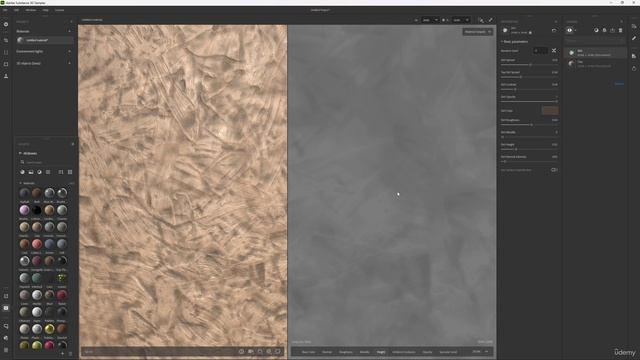Screen dimensions: 640x360
Task: Open dropdown arrow next to the eye icon
Action: coord(576,31)
